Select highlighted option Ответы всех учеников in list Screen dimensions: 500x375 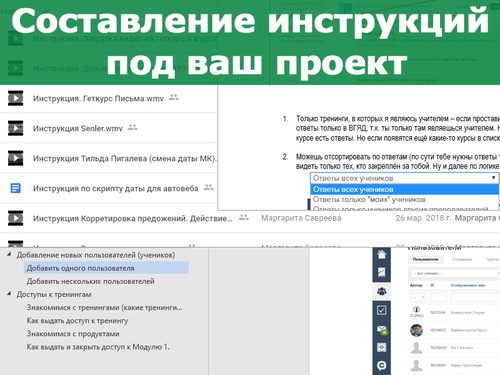click(404, 189)
